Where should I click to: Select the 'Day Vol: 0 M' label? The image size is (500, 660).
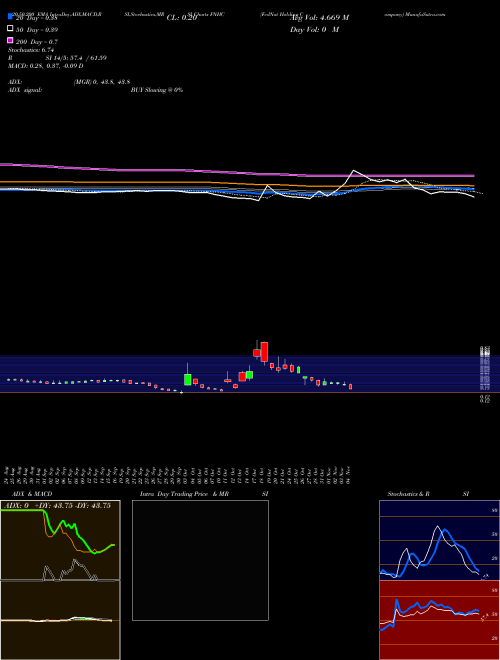[314, 29]
